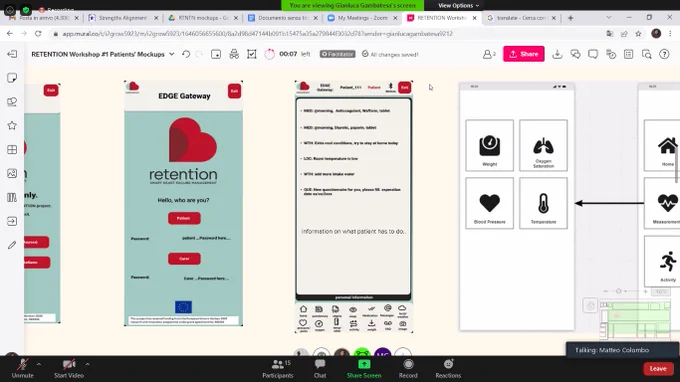Select the pencil draw tool in sidebar
Viewport: 680px width, 382px height.
(x=12, y=245)
